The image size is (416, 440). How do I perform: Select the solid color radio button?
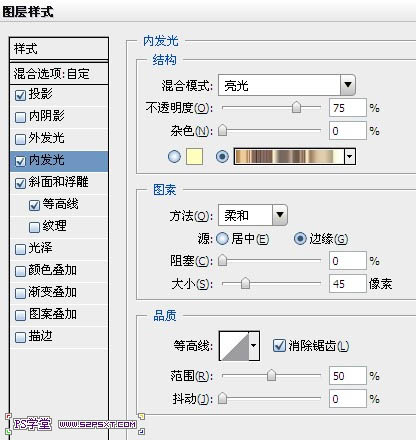pyautogui.click(x=174, y=156)
